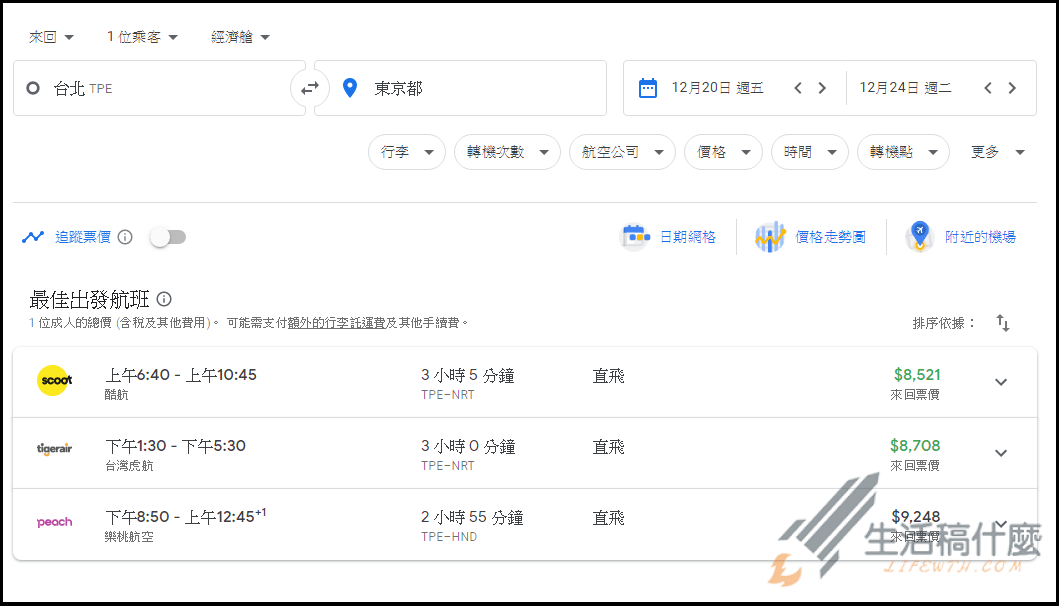1059x606 pixels.
Task: Click the 排序依據 sort label
Action: pos(944,323)
